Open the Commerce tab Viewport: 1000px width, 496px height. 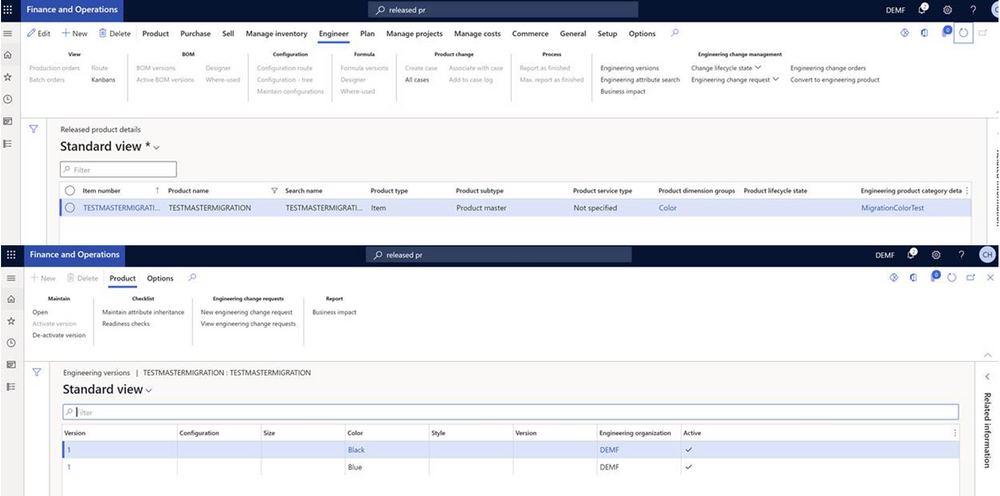click(530, 34)
